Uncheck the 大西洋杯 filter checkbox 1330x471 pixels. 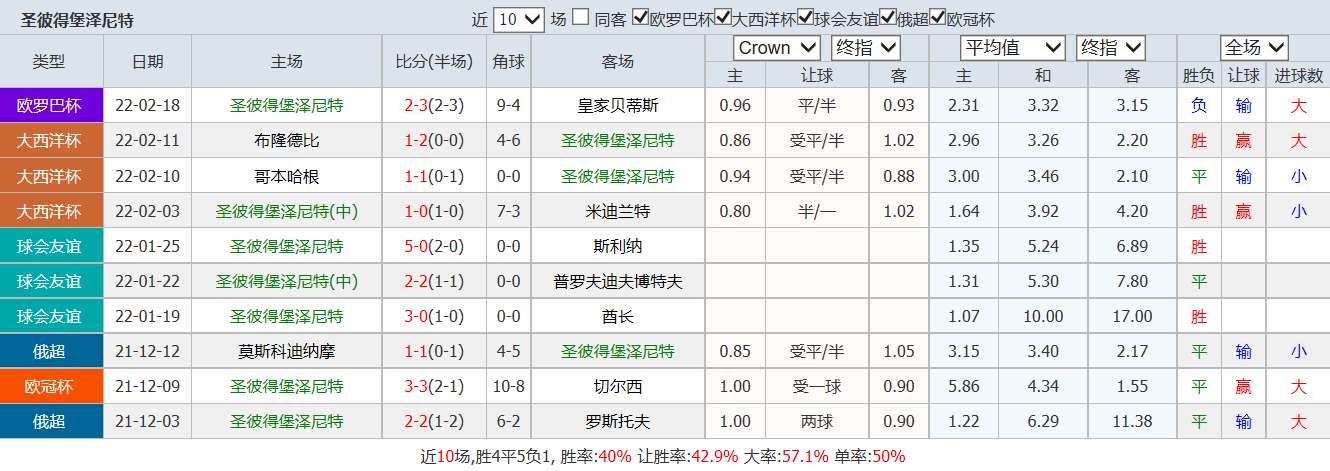click(724, 18)
